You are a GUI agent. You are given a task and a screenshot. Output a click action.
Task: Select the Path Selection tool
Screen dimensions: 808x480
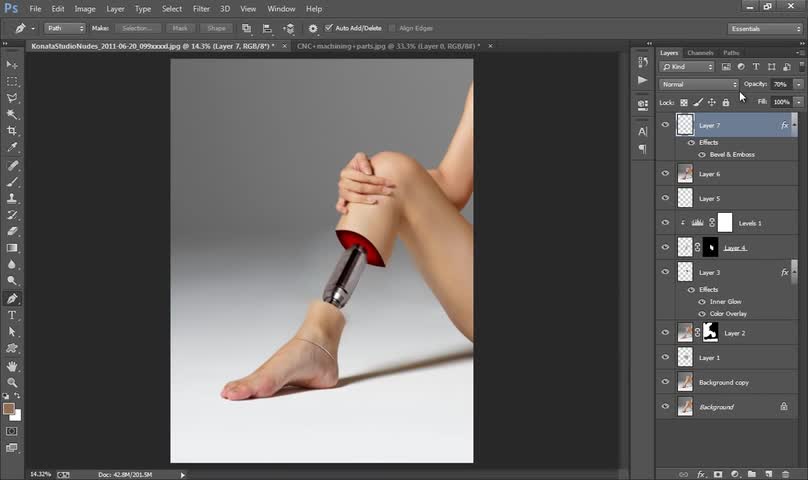(12, 332)
